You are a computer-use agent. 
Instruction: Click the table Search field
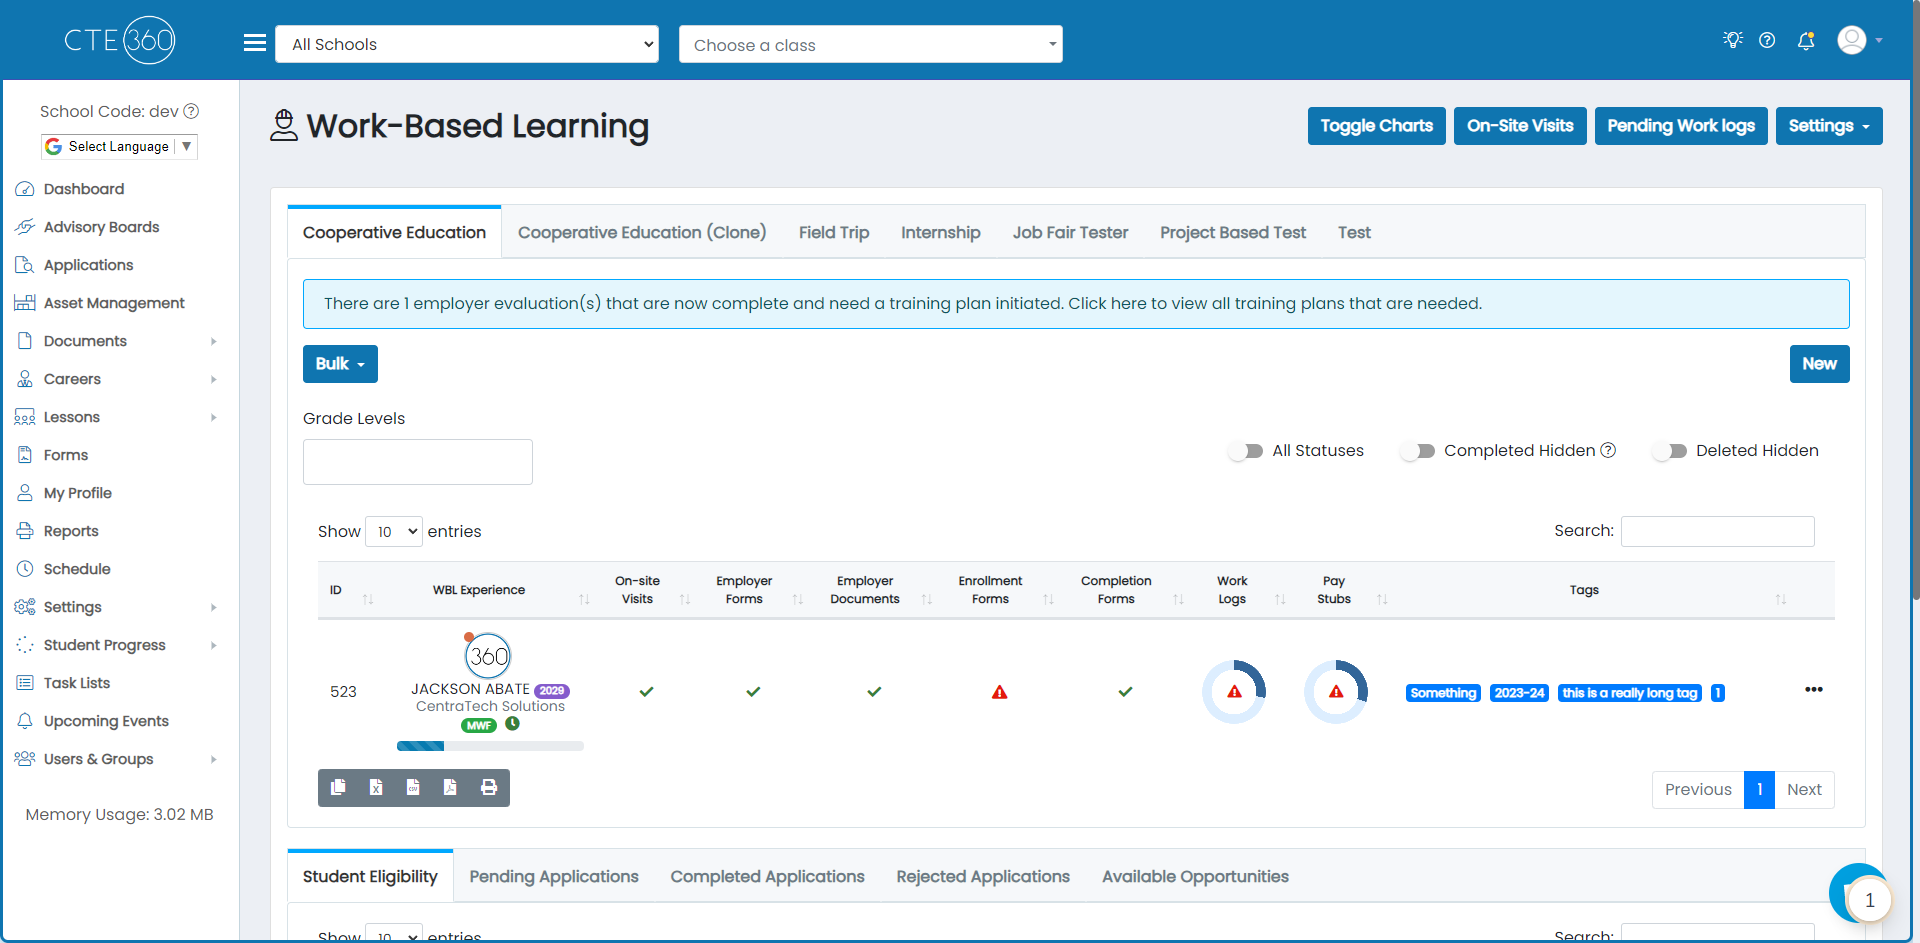point(1718,531)
